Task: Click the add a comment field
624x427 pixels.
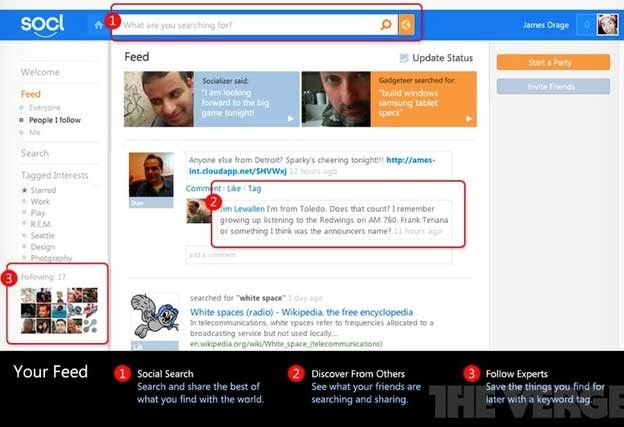Action: (318, 255)
